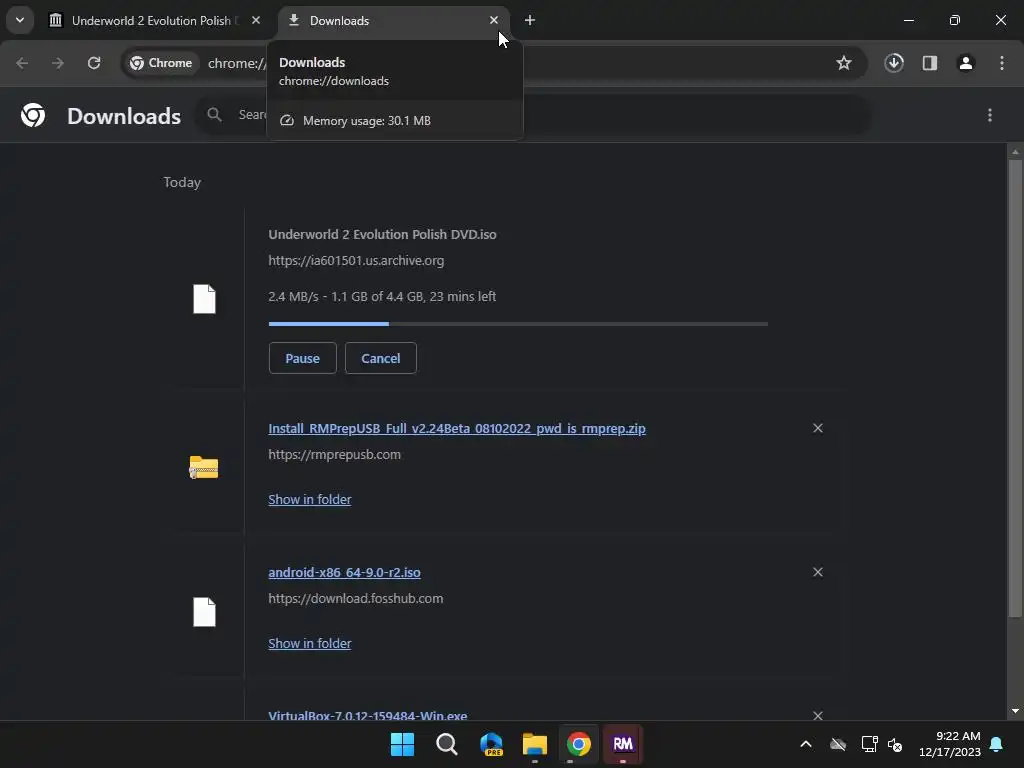Image resolution: width=1024 pixels, height=768 pixels.
Task: Click the https://ia601501.us.archive.org source text
Action: [x=356, y=261]
